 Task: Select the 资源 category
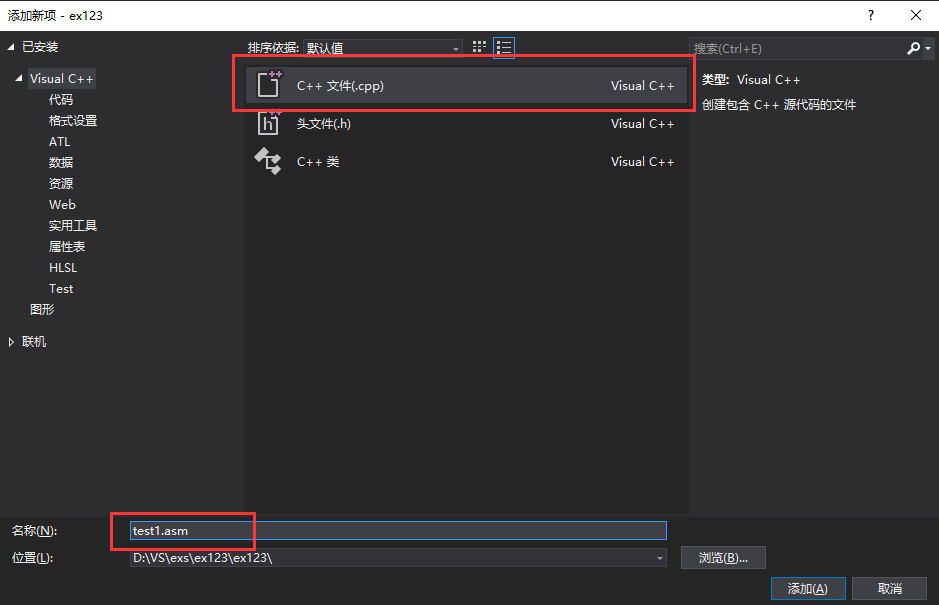[x=60, y=183]
